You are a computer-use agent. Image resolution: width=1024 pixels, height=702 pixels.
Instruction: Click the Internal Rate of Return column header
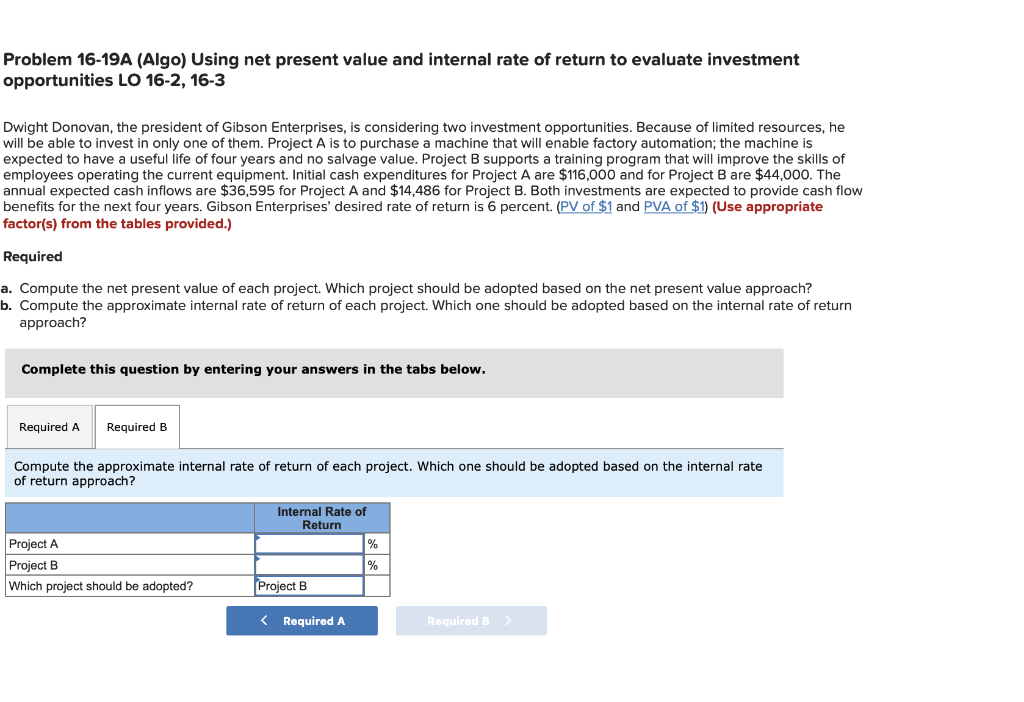[x=321, y=517]
